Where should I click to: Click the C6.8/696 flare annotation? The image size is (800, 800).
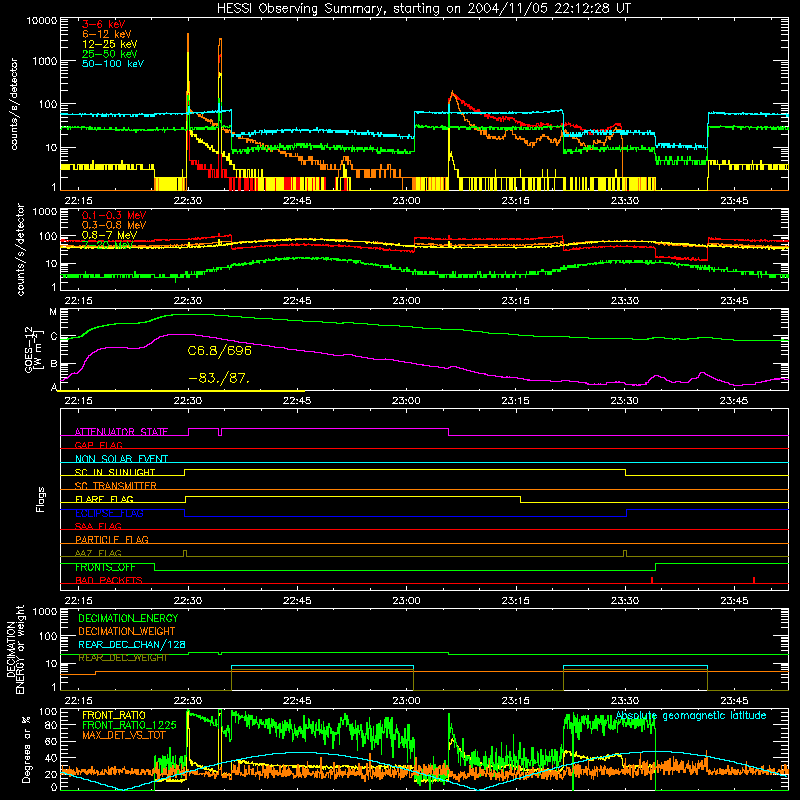[219, 351]
